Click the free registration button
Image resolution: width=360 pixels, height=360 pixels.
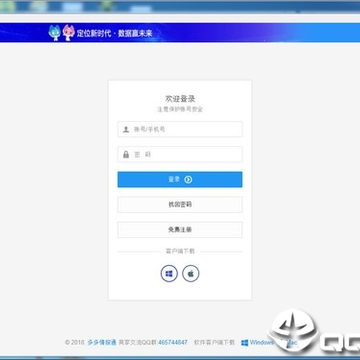tap(180, 230)
